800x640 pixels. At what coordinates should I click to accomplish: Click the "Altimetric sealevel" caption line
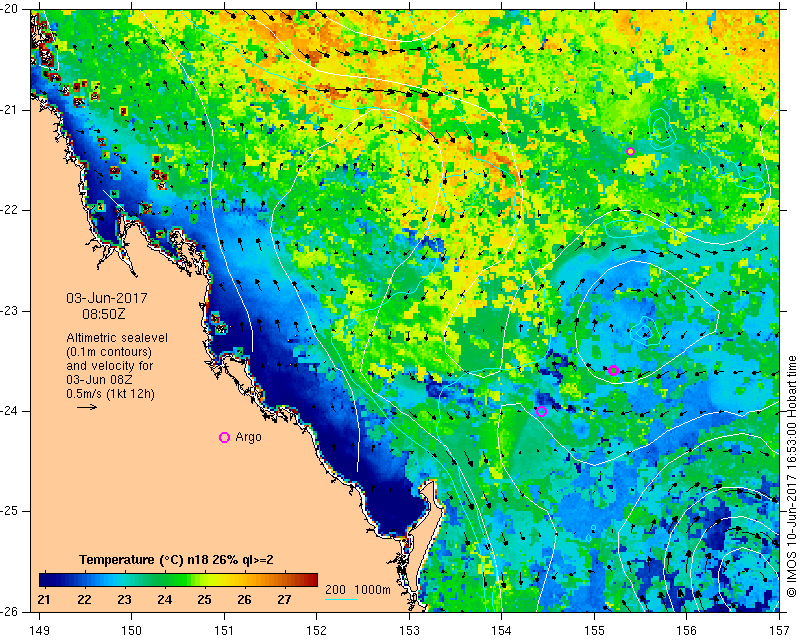click(x=117, y=338)
